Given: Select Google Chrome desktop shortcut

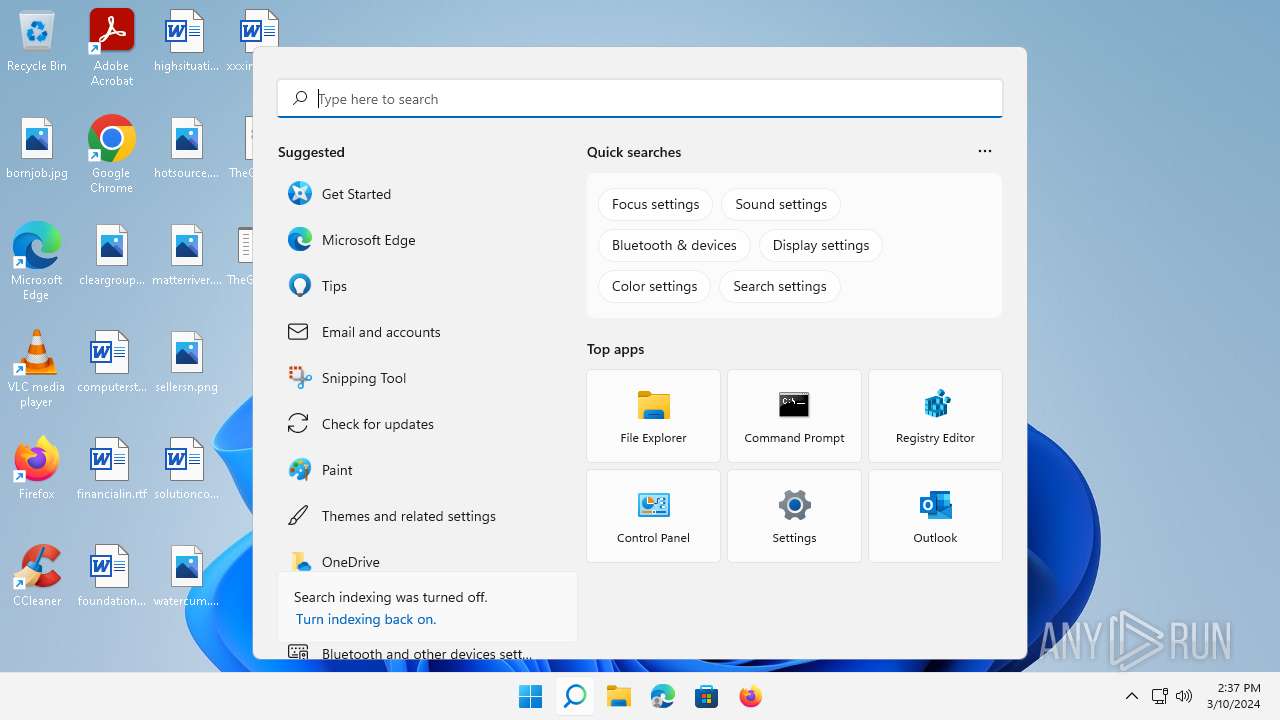Looking at the screenshot, I should (112, 155).
